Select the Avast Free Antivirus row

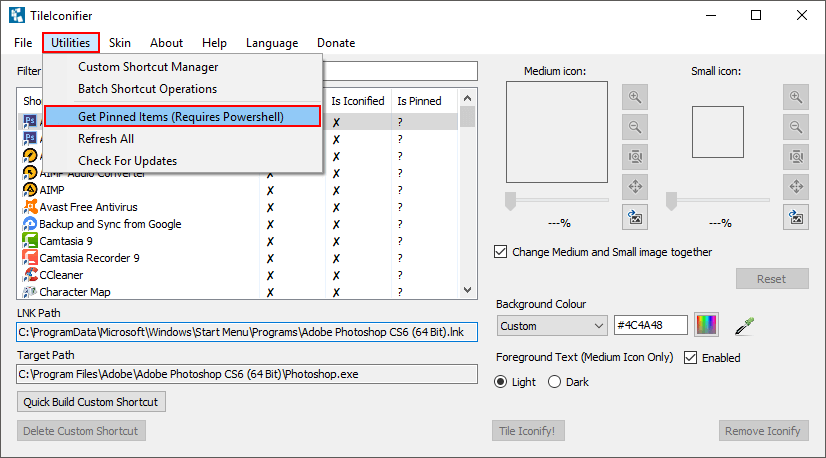coord(240,207)
